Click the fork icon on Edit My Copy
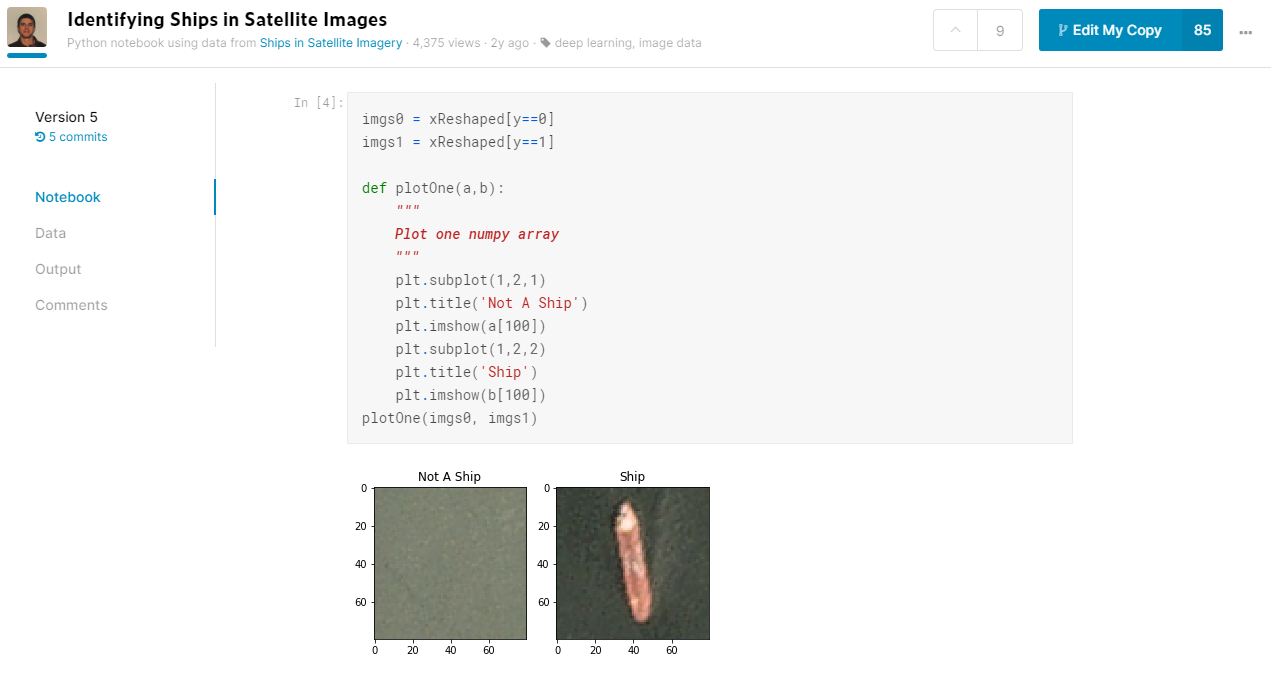Screen dimensions: 1271x697 tap(1062, 30)
